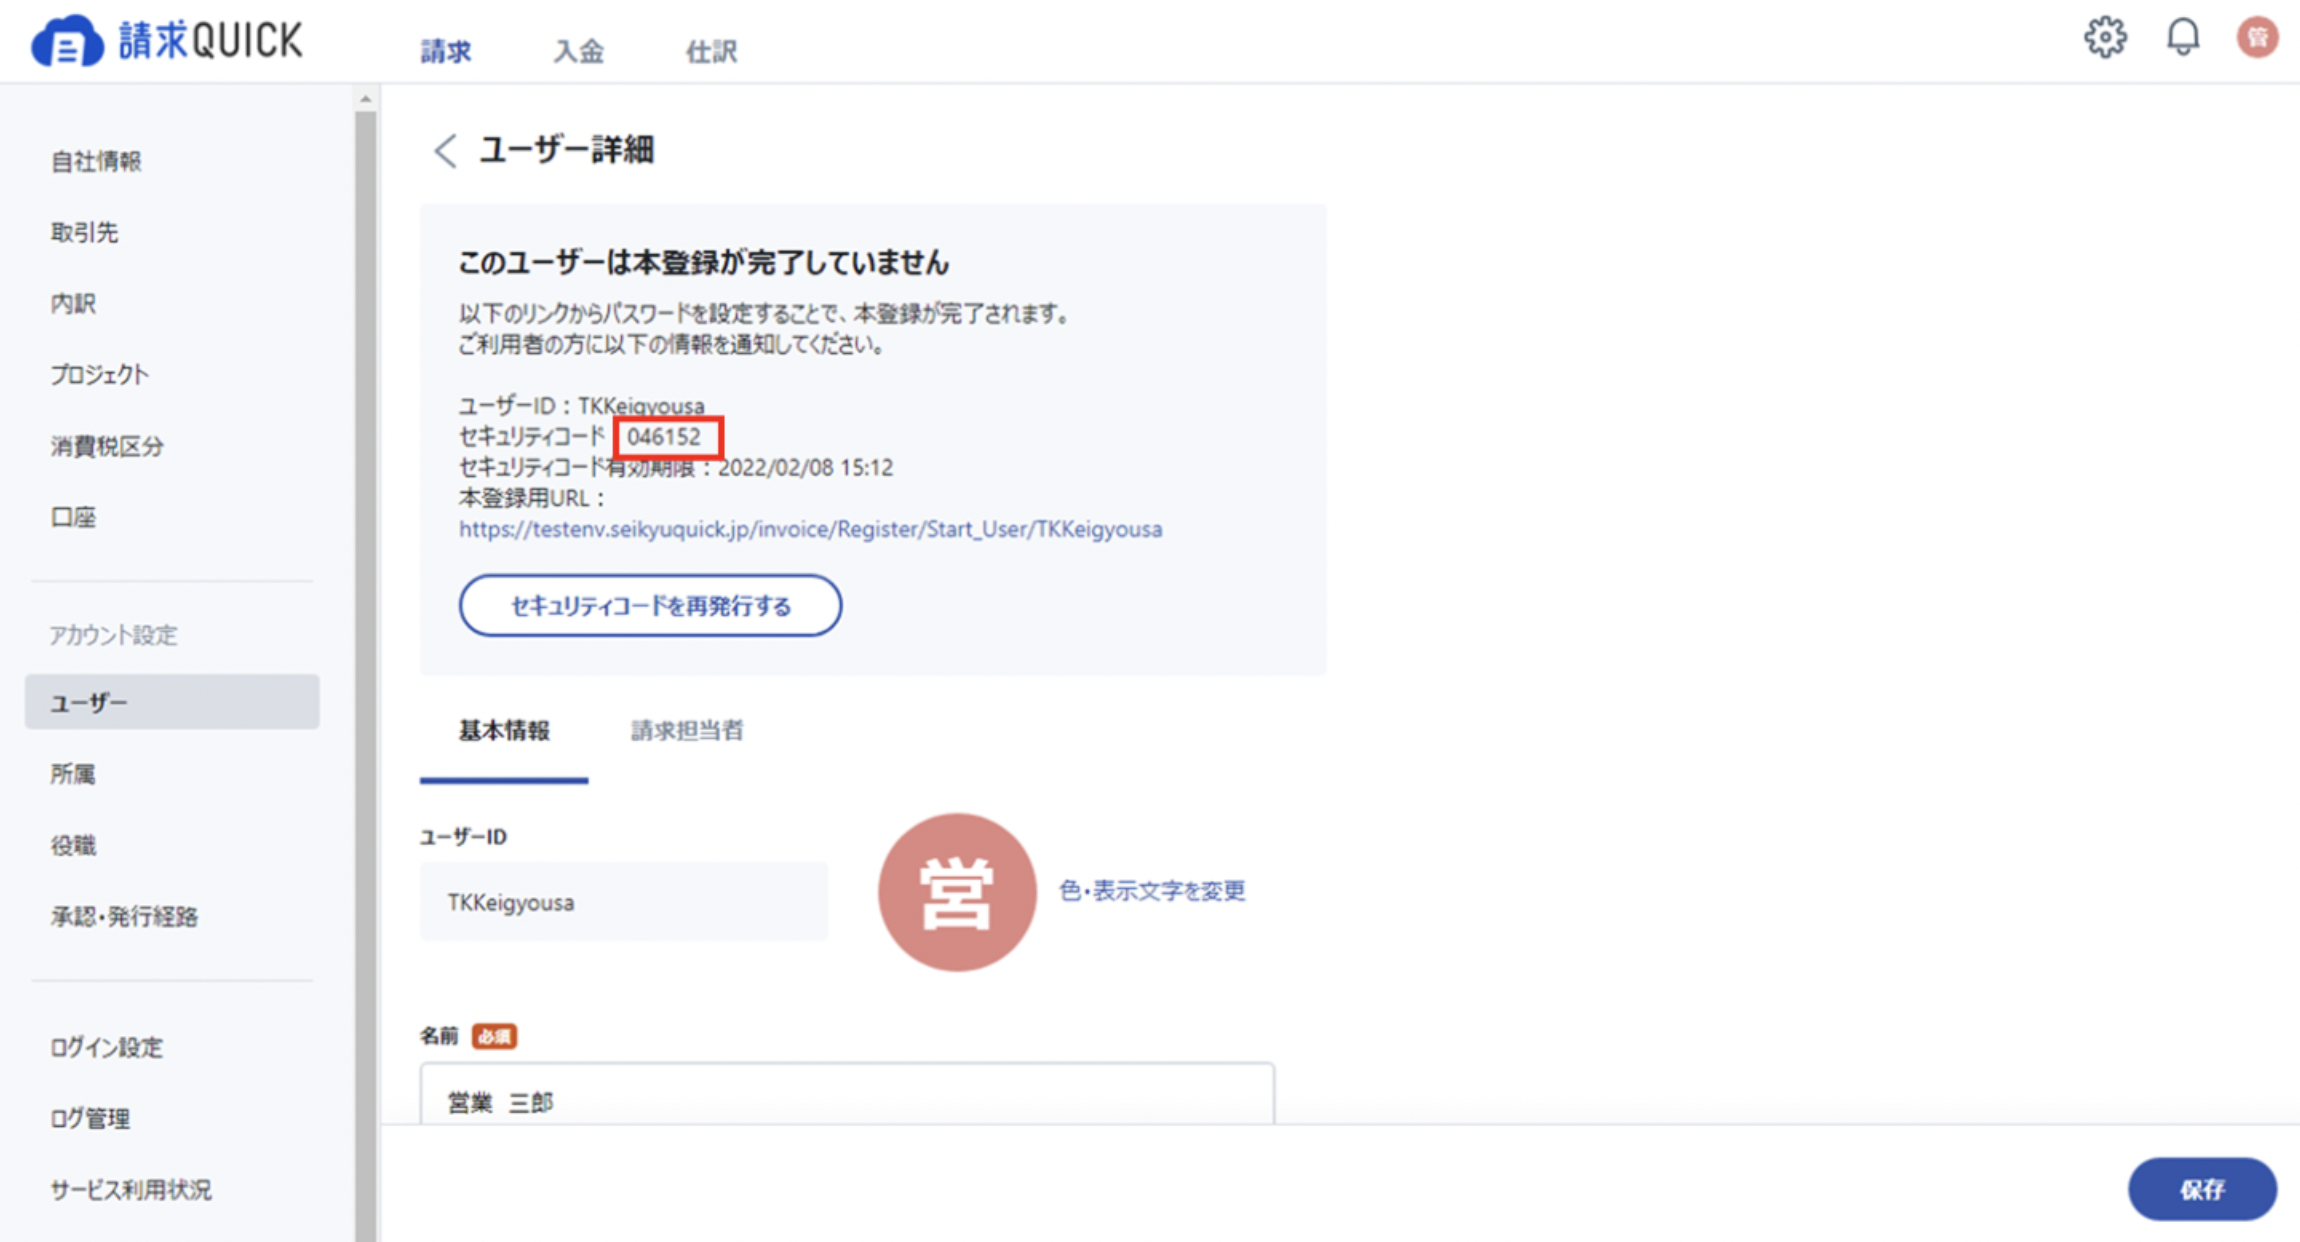The height and width of the screenshot is (1242, 2300).
Task: Open notifications bell icon
Action: (2183, 38)
